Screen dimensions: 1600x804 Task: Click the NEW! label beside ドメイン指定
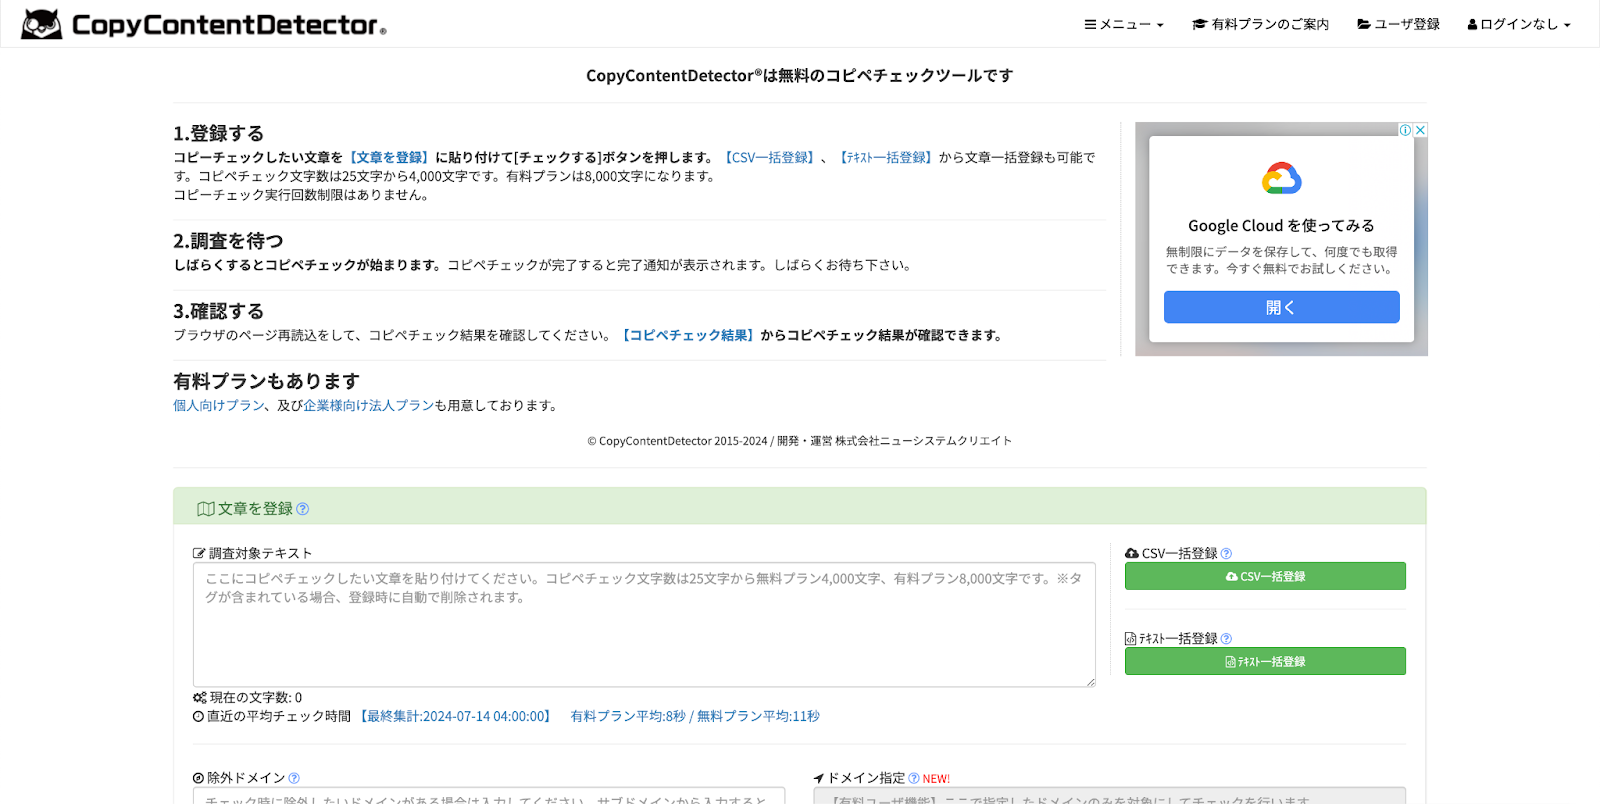tap(936, 779)
